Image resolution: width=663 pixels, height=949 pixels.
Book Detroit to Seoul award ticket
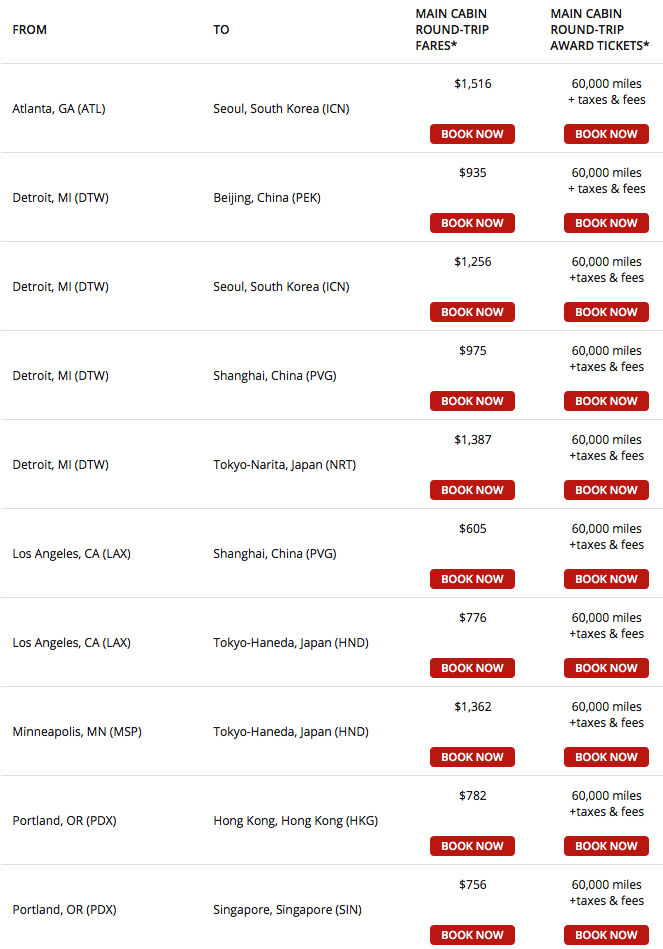coord(606,312)
